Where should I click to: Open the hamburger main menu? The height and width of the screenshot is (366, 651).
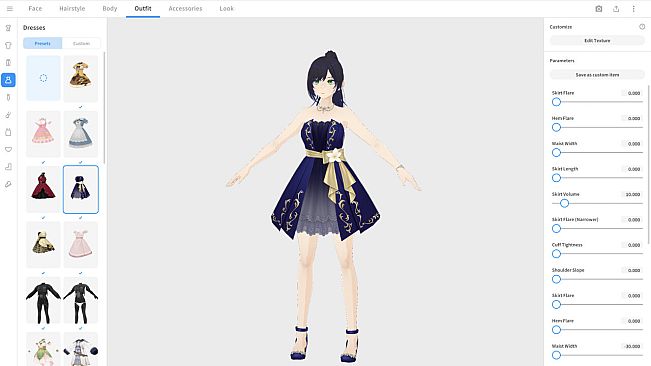[x=10, y=8]
